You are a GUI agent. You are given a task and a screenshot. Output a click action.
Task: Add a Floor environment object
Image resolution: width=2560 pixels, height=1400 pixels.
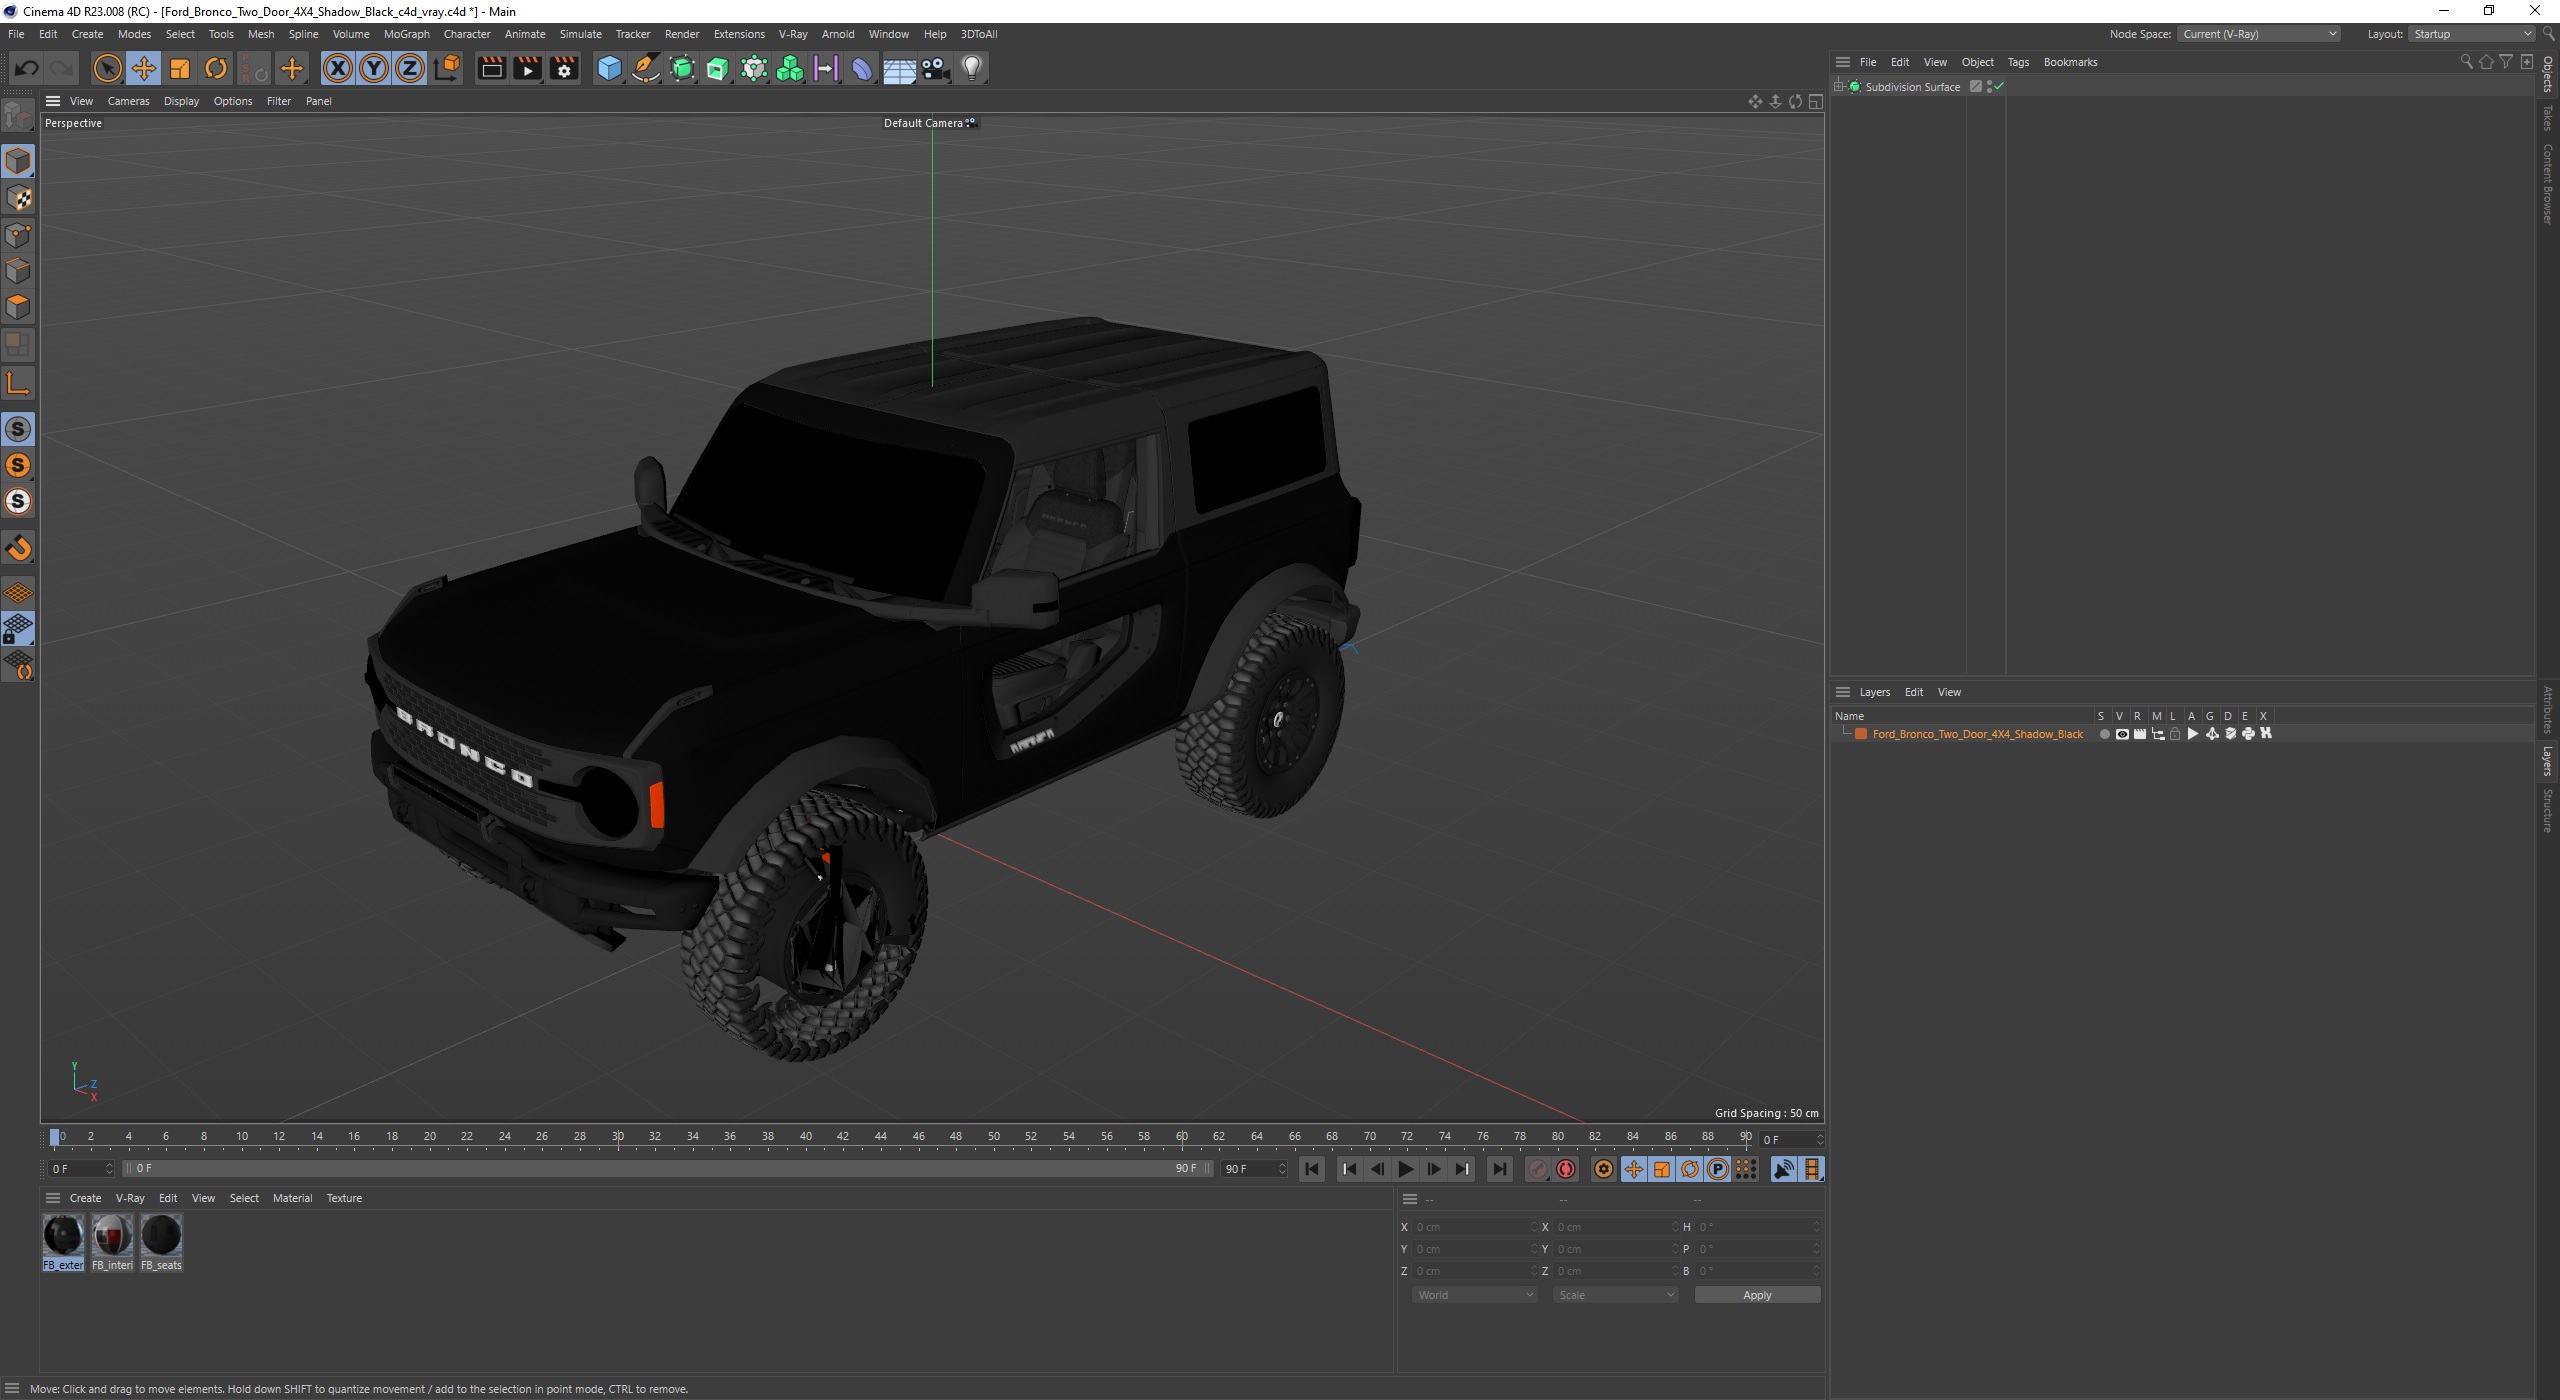click(x=899, y=69)
